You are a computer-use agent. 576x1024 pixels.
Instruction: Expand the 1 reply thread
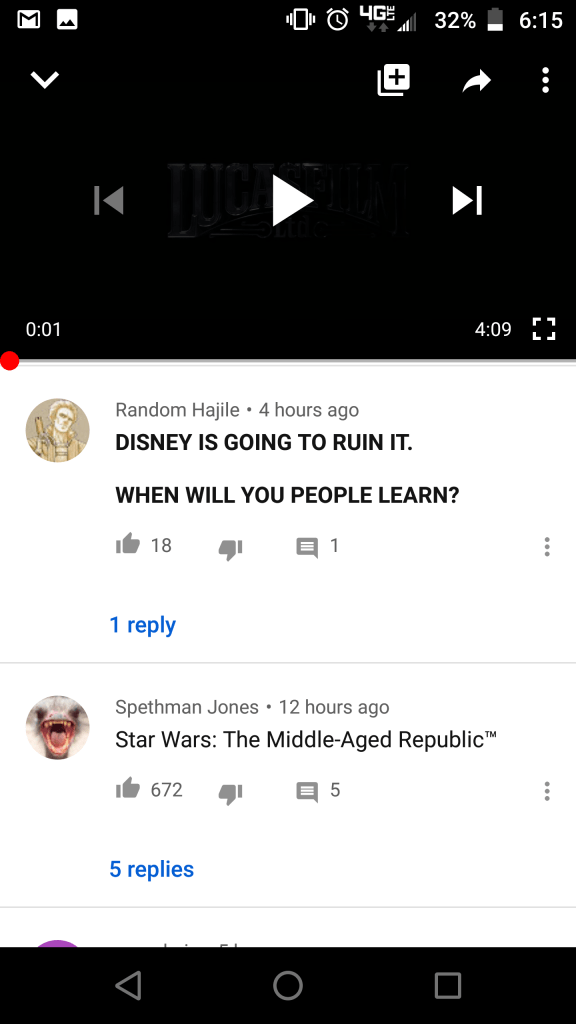click(x=143, y=625)
